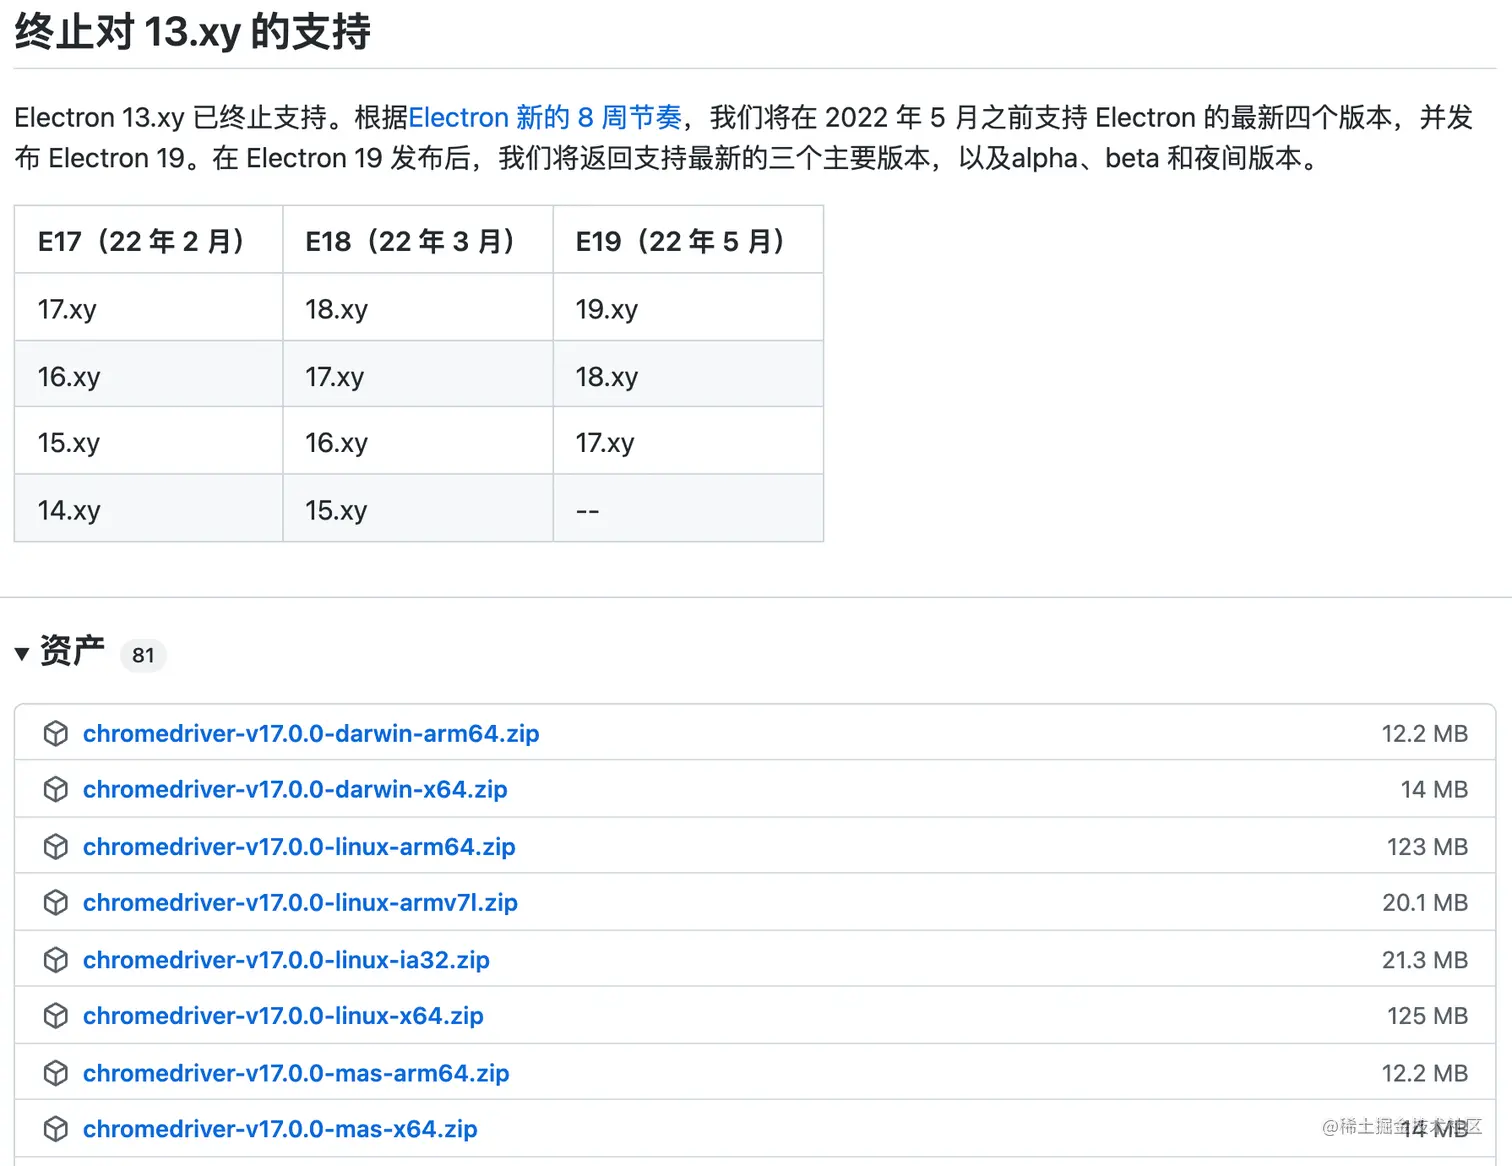Click the E17（22 年 2 月）column header

pos(149,240)
